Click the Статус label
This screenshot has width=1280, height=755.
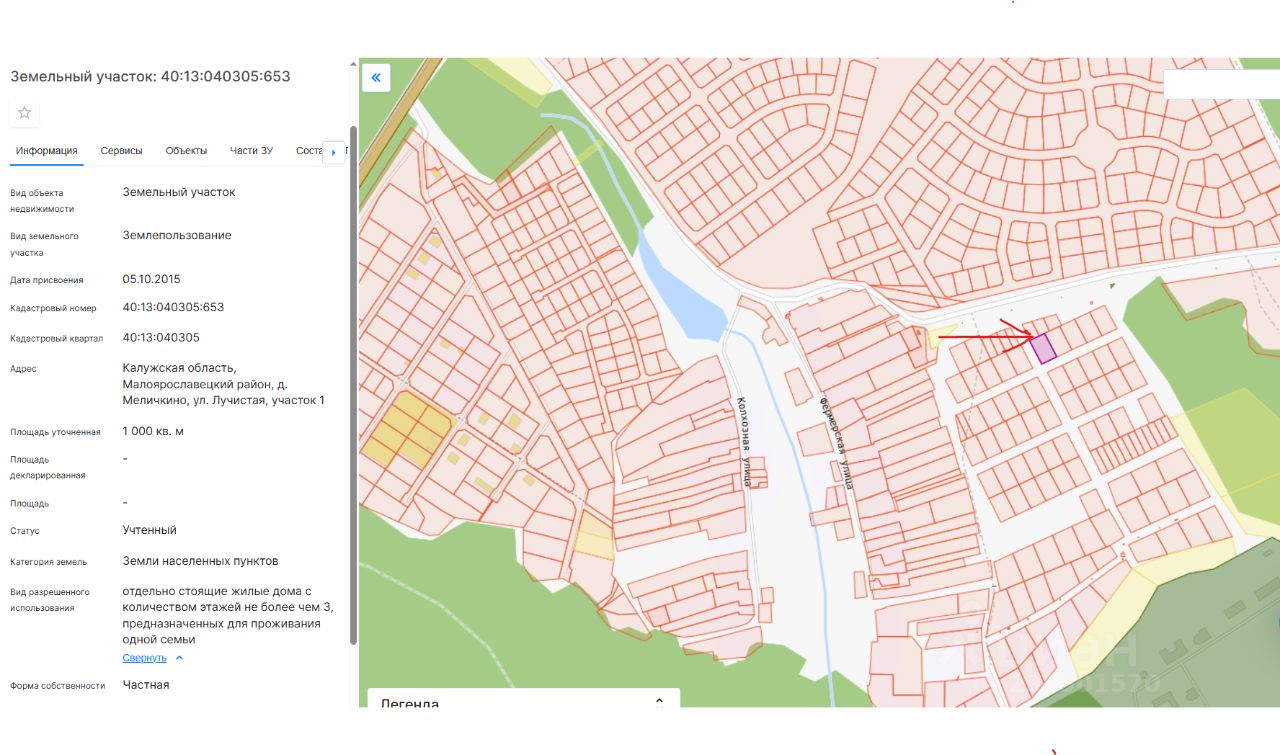point(25,531)
